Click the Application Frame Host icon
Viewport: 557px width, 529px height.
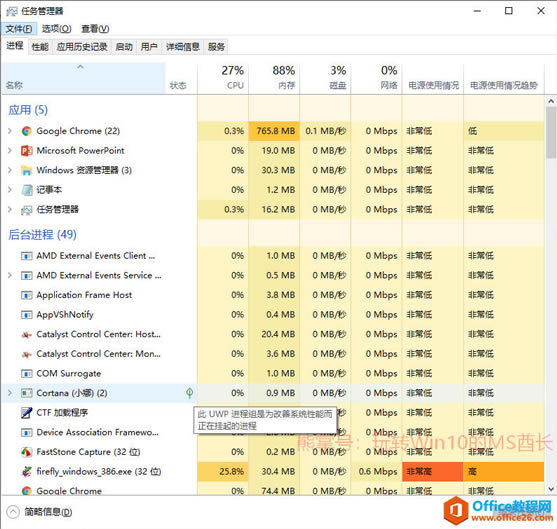click(26, 295)
